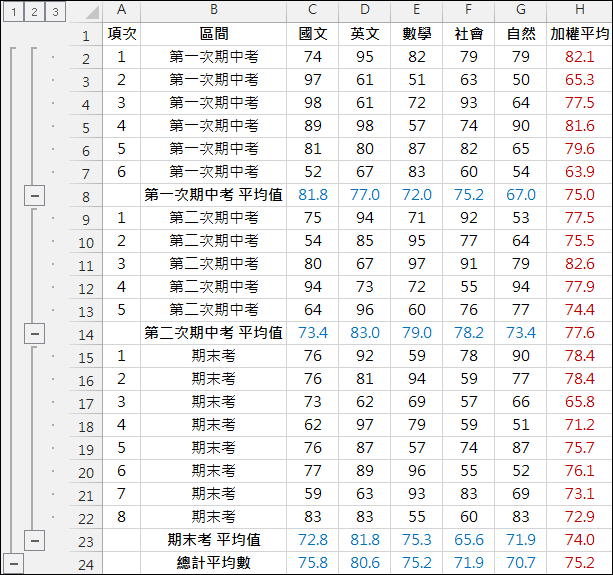
Task: Select row 24 header
Action: [86, 563]
